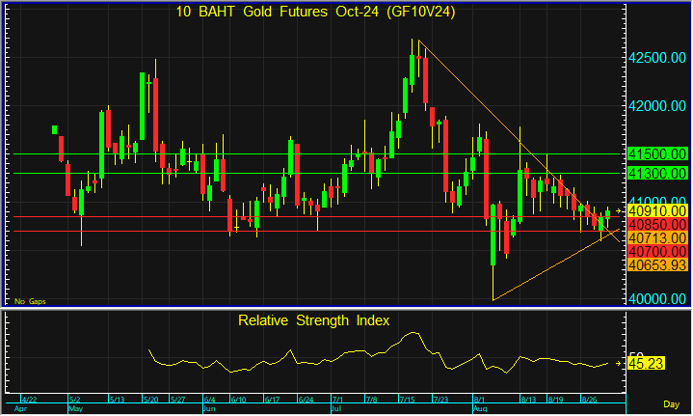The height and width of the screenshot is (416, 693).
Task: Click the orange 40713.00 price label
Action: (x=657, y=239)
